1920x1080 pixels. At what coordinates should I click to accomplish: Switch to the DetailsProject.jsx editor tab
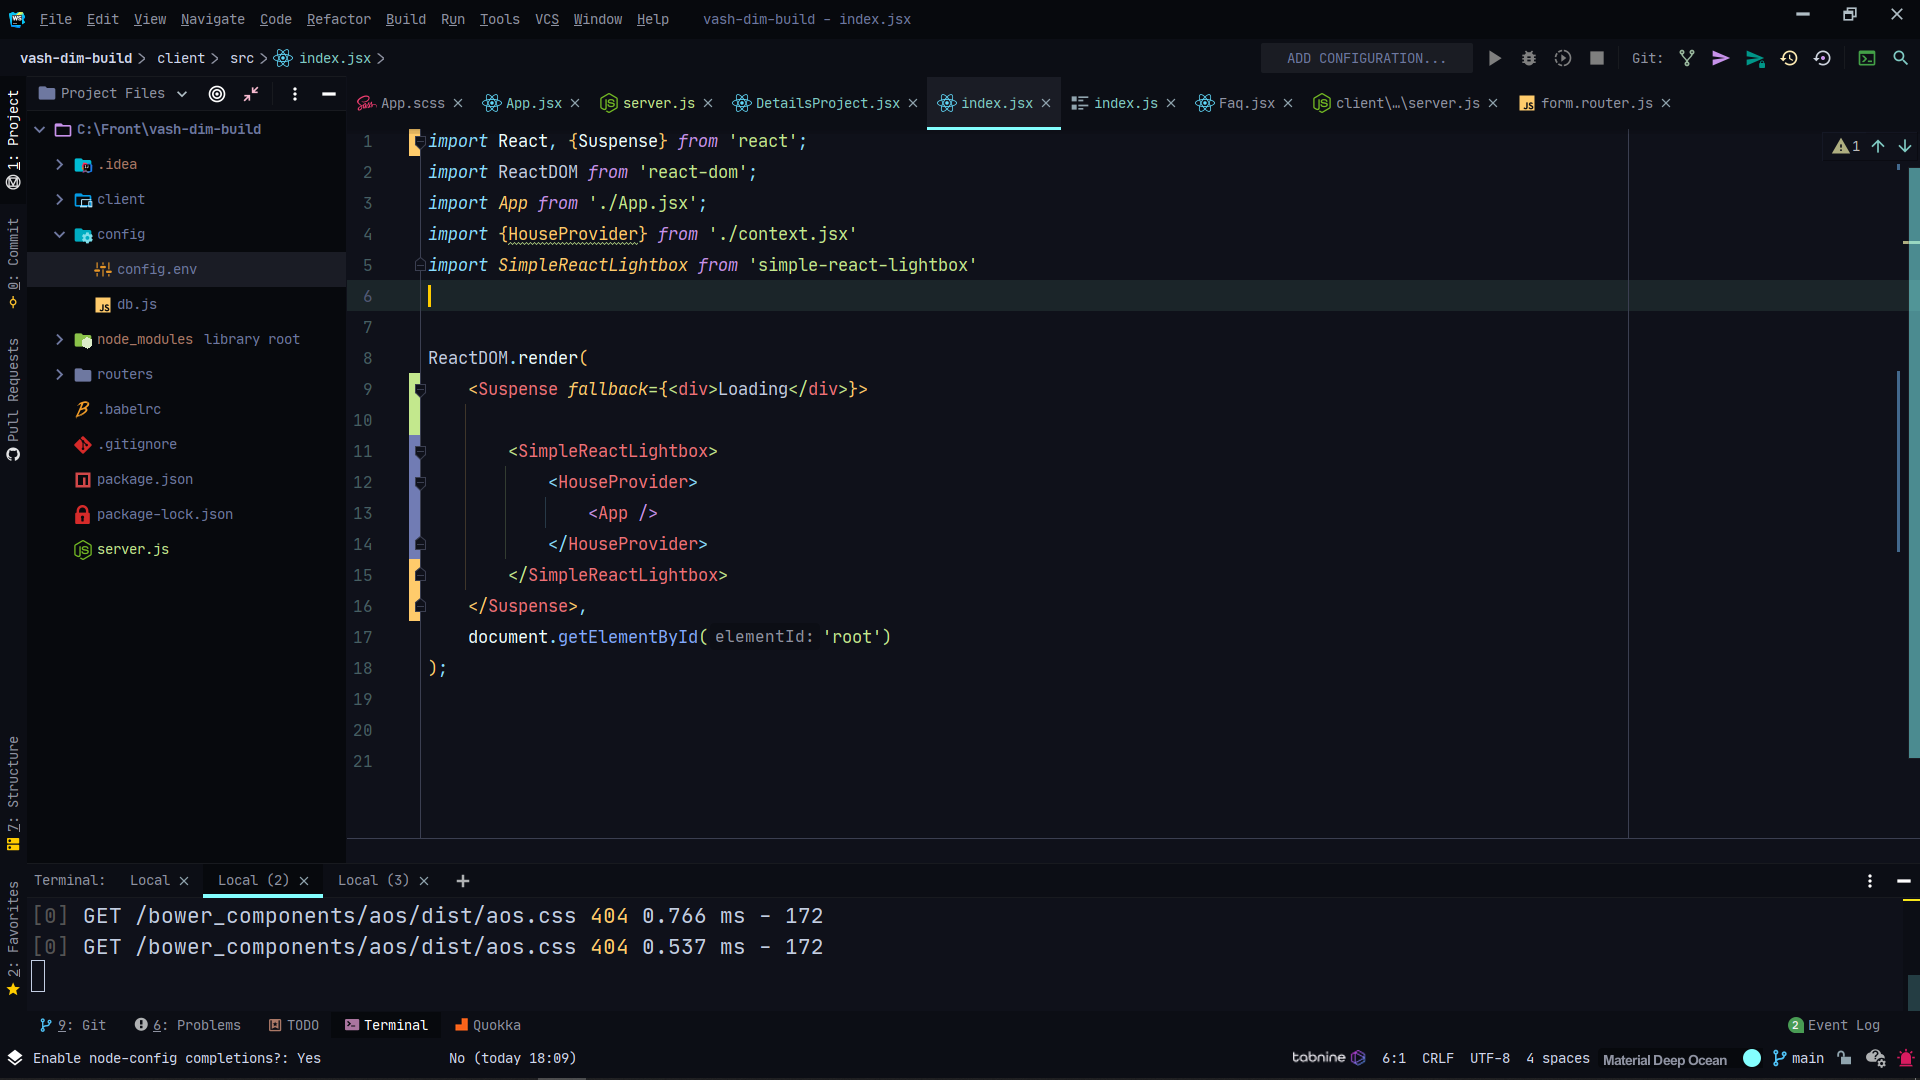tap(827, 103)
